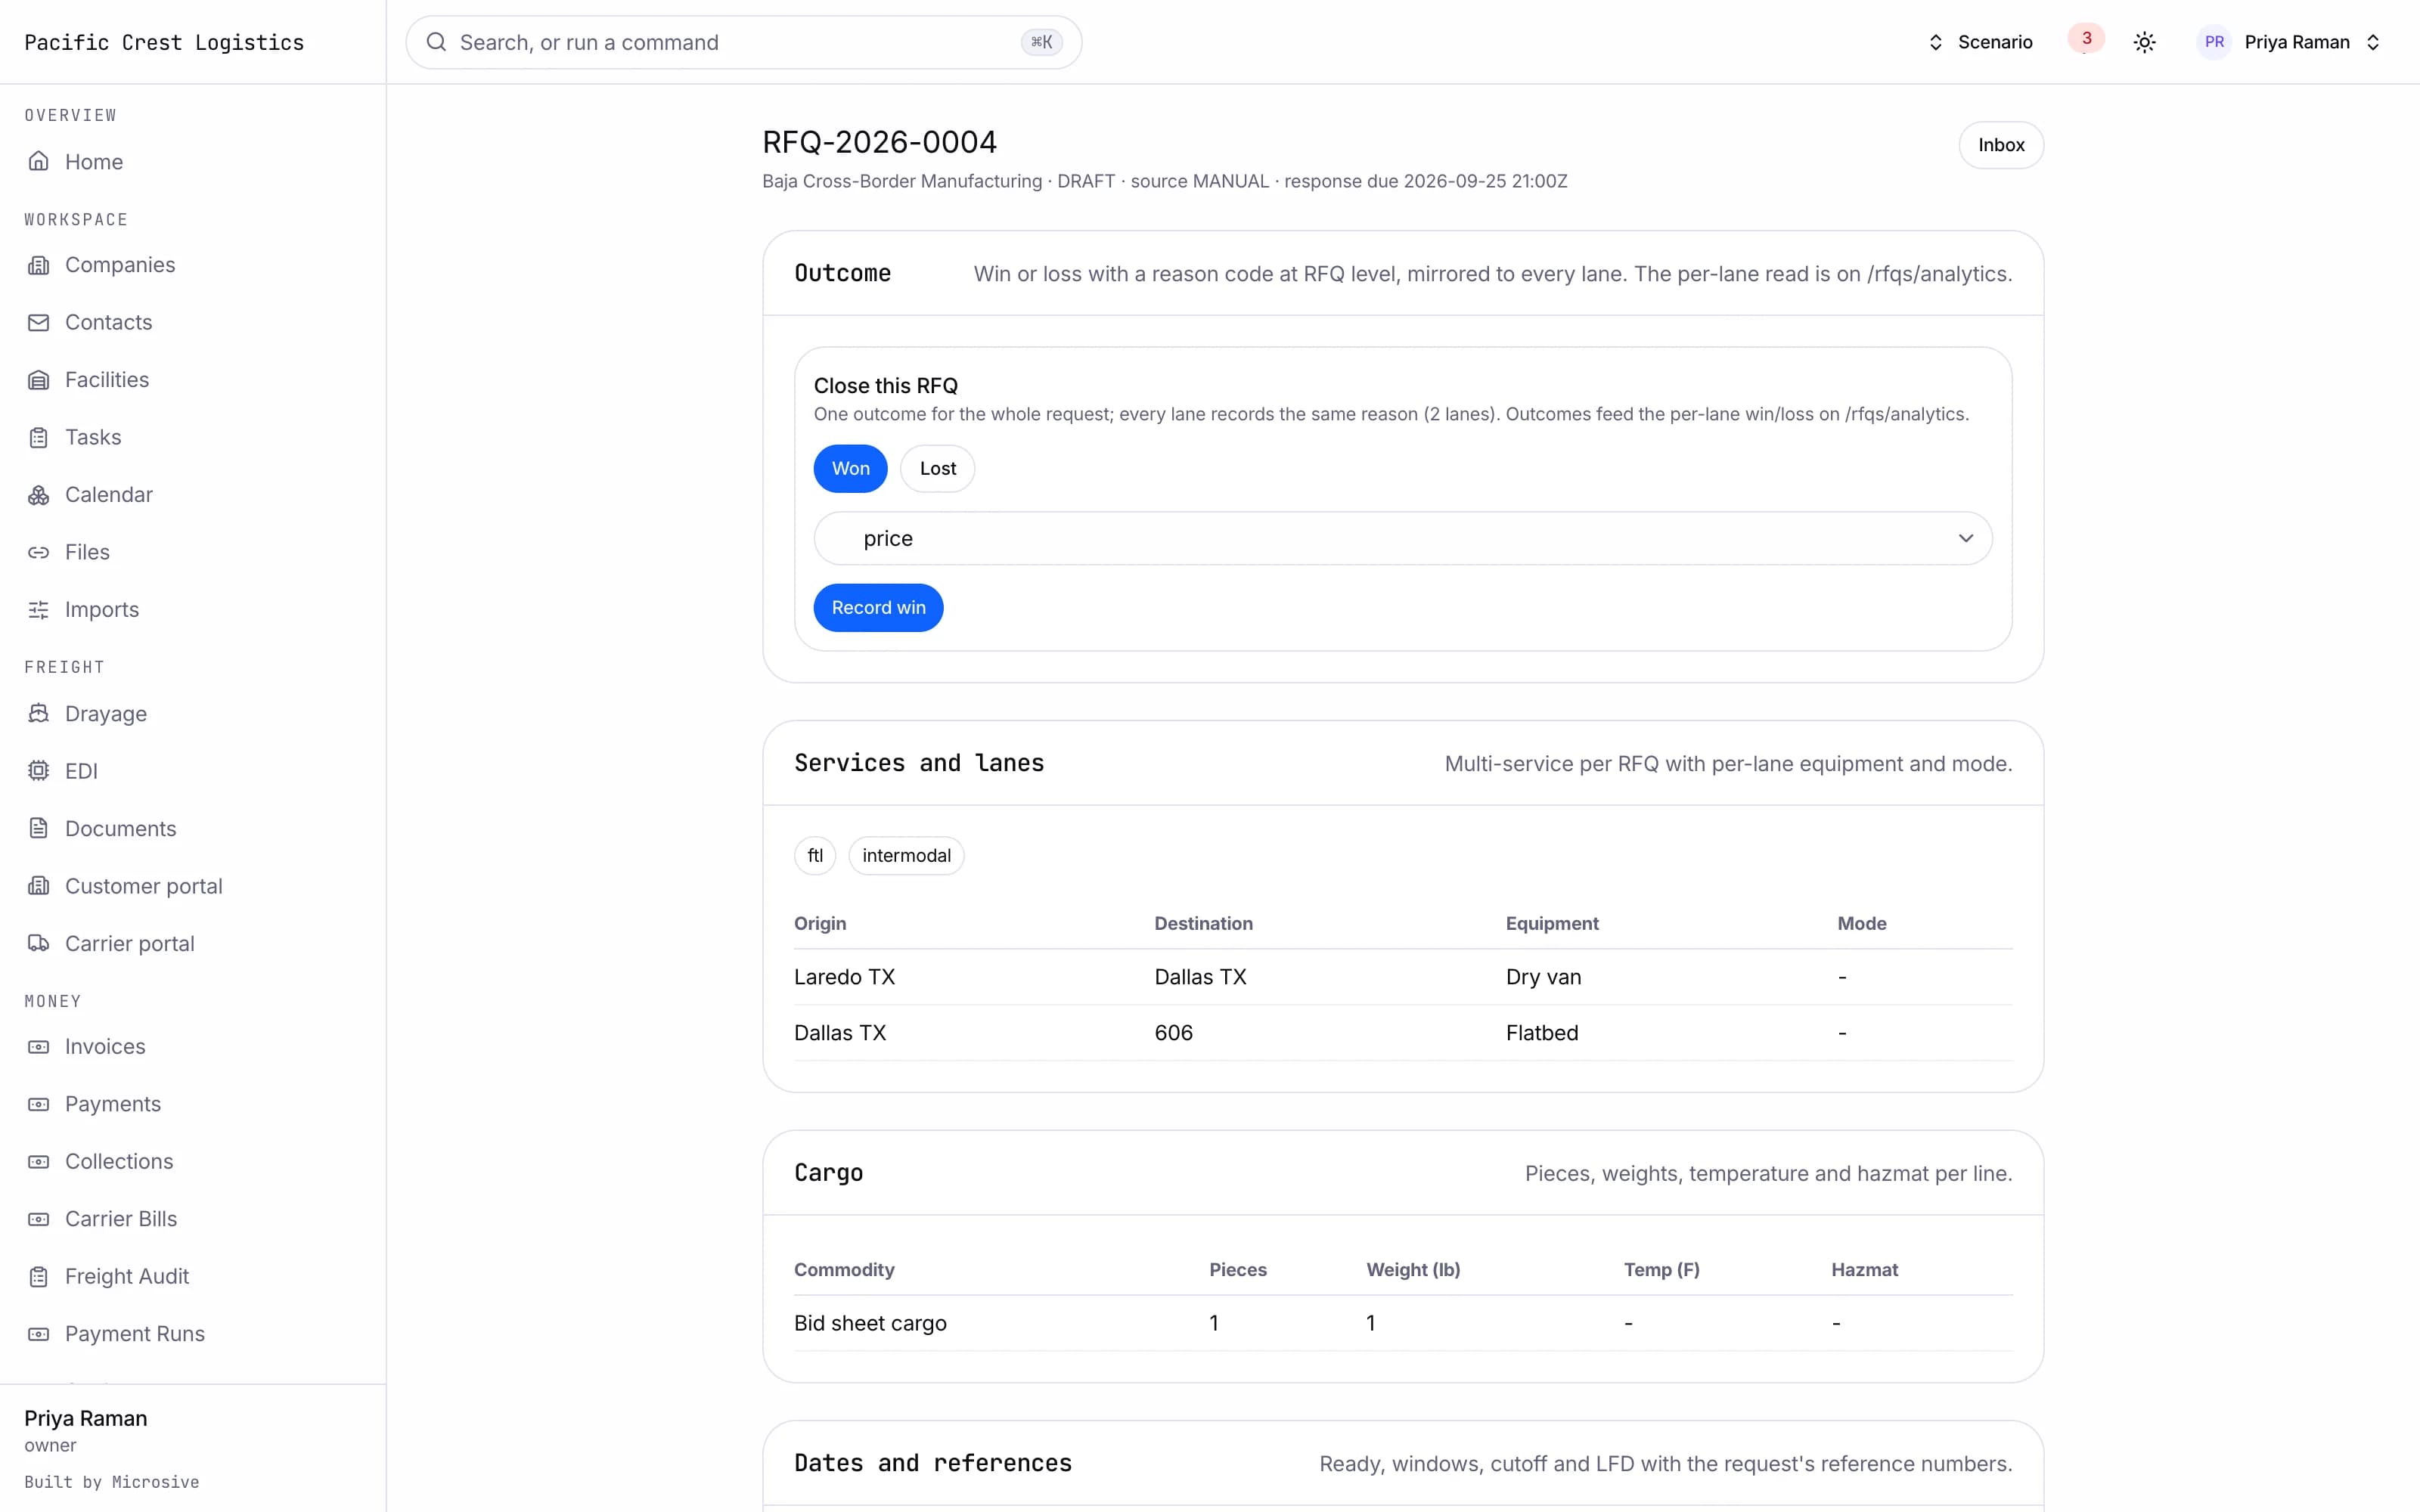
Task: Open Collections in the sidebar
Action: (x=119, y=1161)
